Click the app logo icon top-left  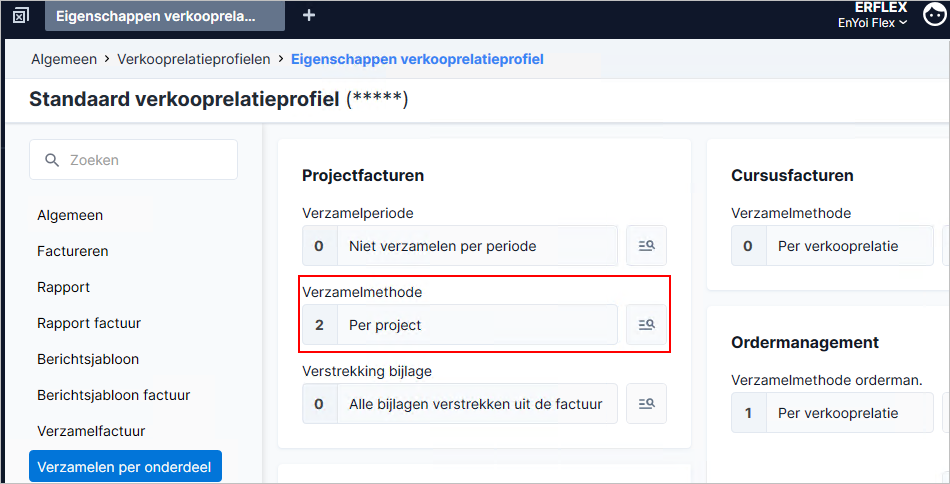pyautogui.click(x=21, y=16)
